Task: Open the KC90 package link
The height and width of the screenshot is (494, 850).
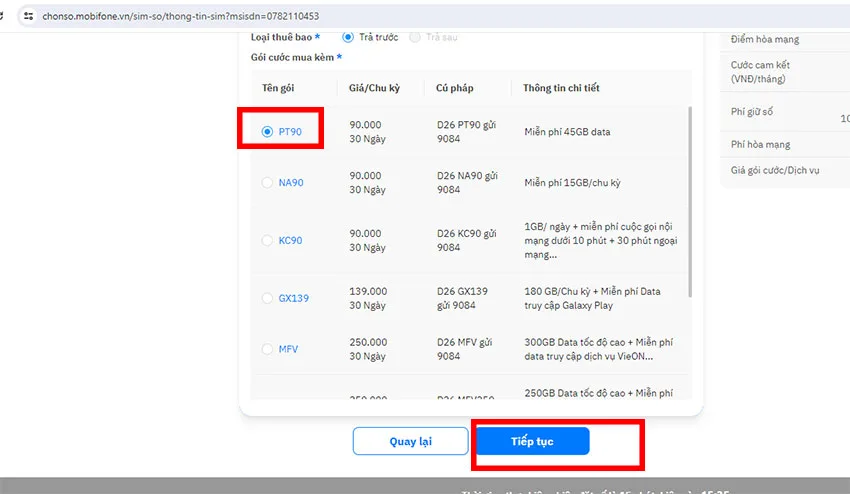Action: (291, 240)
